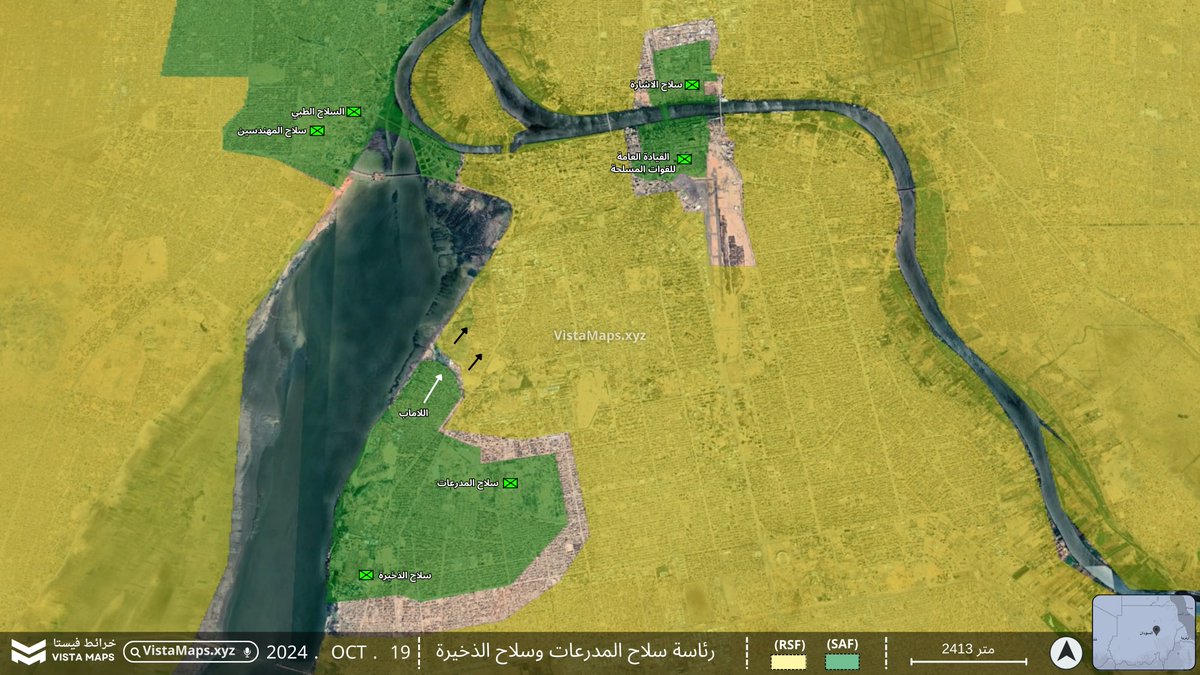Click the Vista Maps logo icon
This screenshot has height=675, width=1200.
pos(28,652)
